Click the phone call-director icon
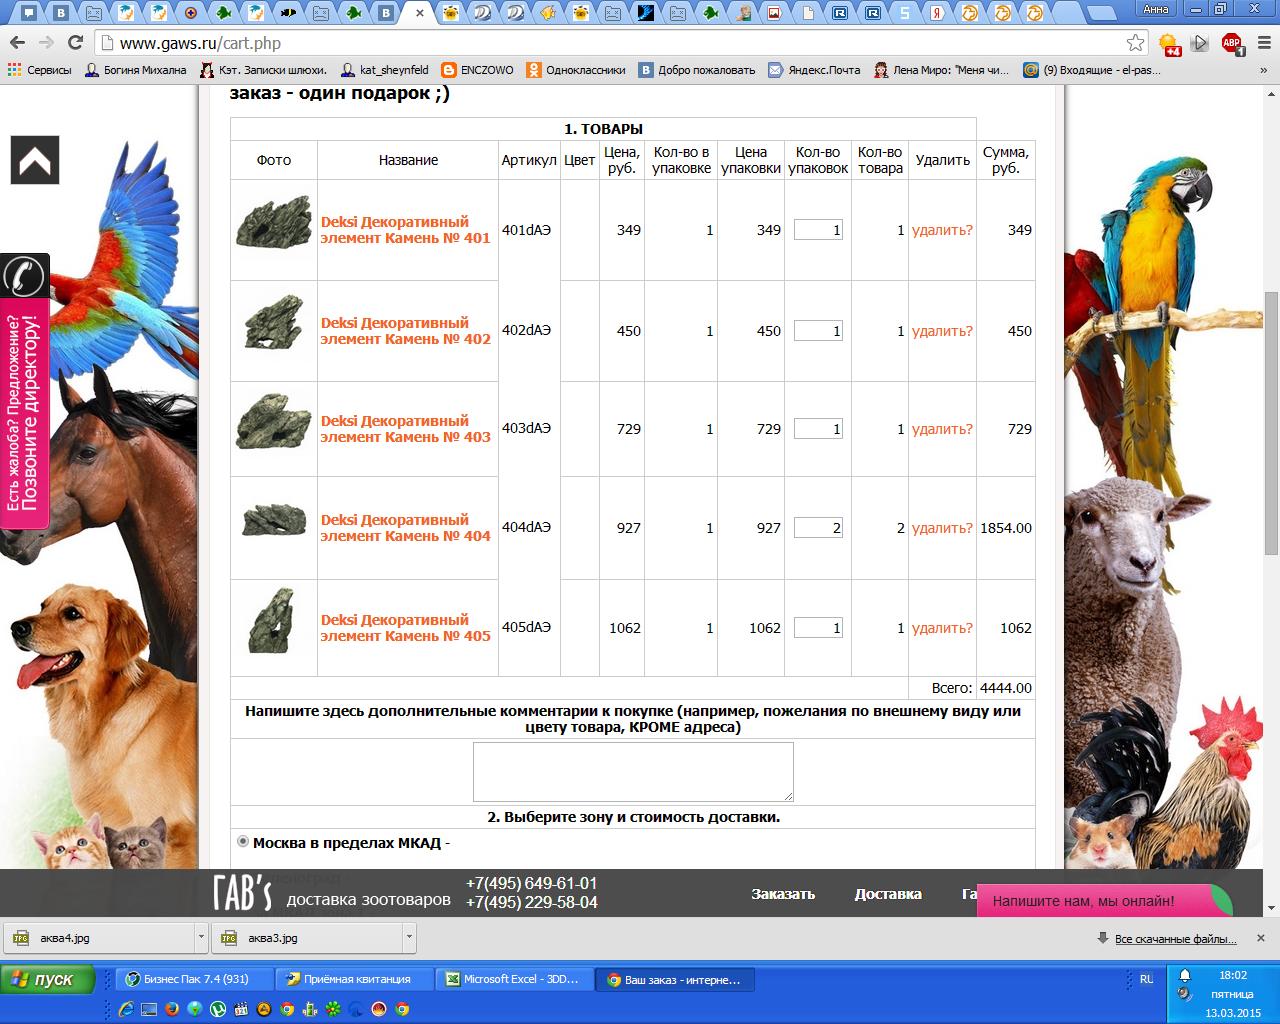1280x1024 pixels. pyautogui.click(x=23, y=276)
